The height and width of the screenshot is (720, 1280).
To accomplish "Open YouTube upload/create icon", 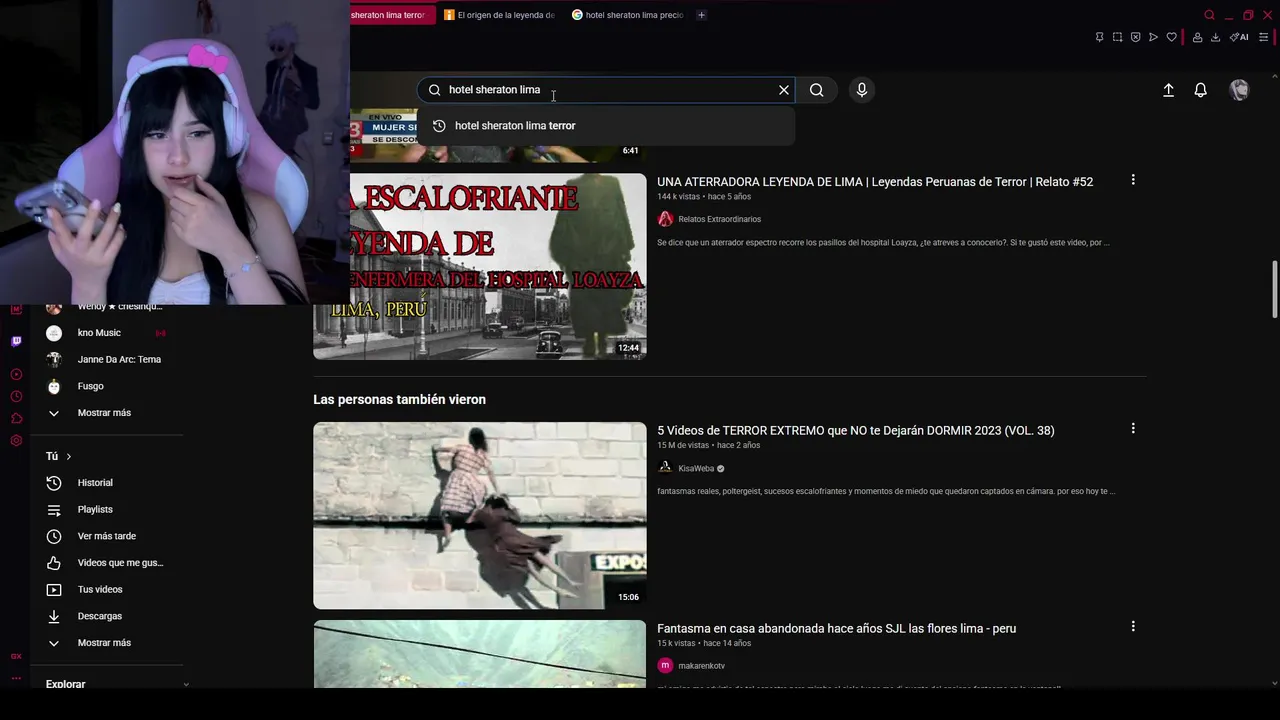I will point(1168,90).
